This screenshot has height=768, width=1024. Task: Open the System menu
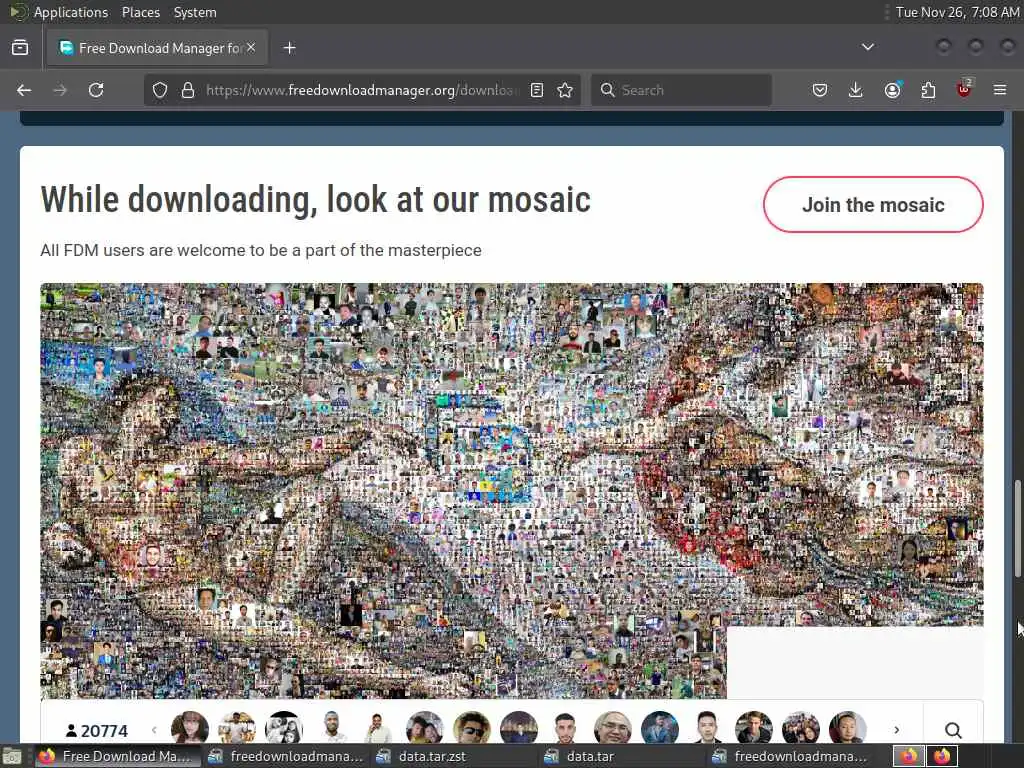click(x=195, y=12)
